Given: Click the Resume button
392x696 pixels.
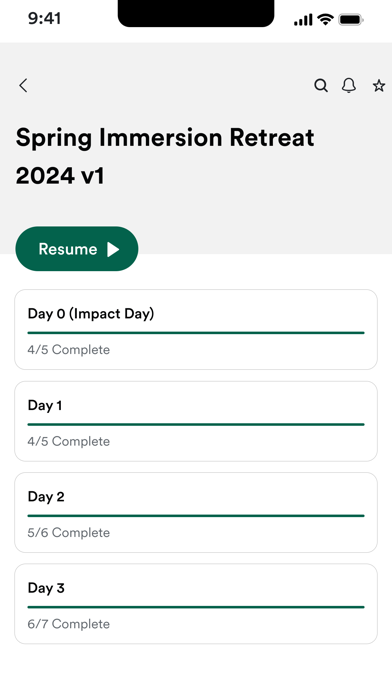Looking at the screenshot, I should click(77, 249).
